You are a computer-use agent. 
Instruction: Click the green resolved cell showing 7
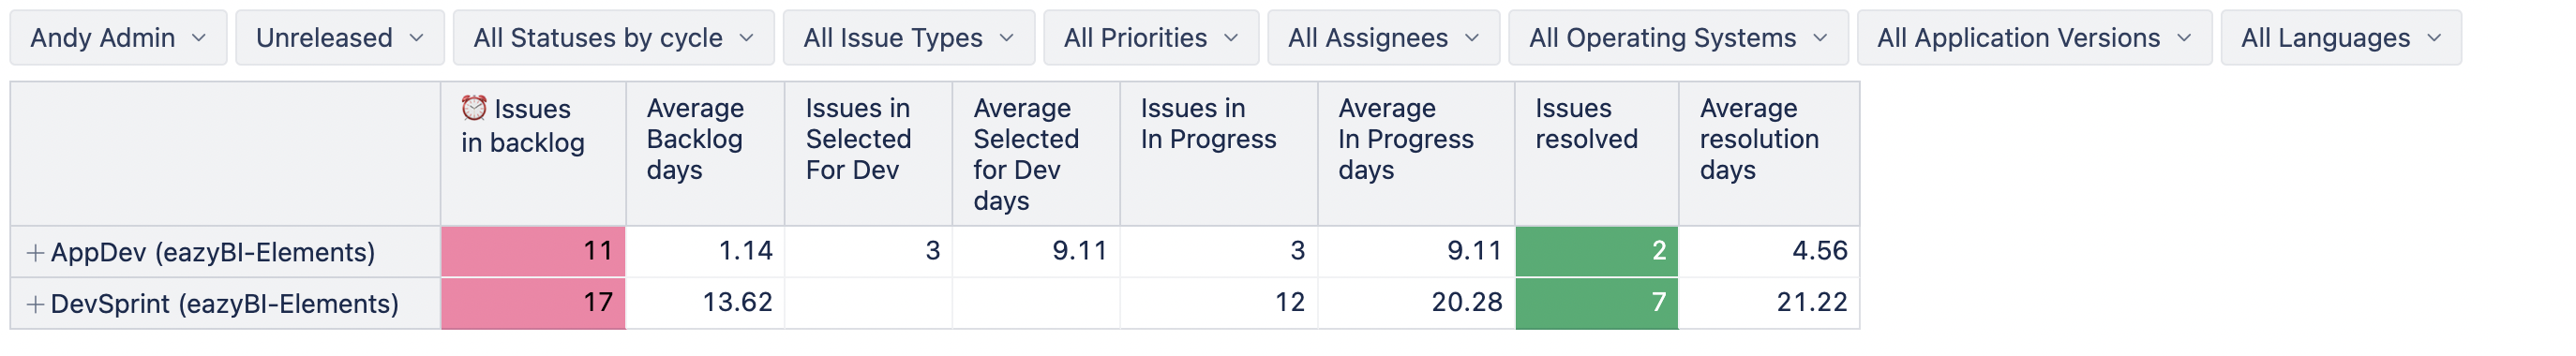[x=1597, y=303]
